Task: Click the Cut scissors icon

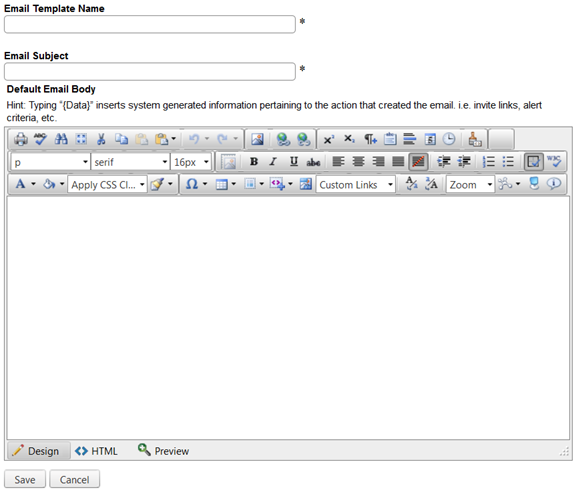Action: tap(101, 139)
